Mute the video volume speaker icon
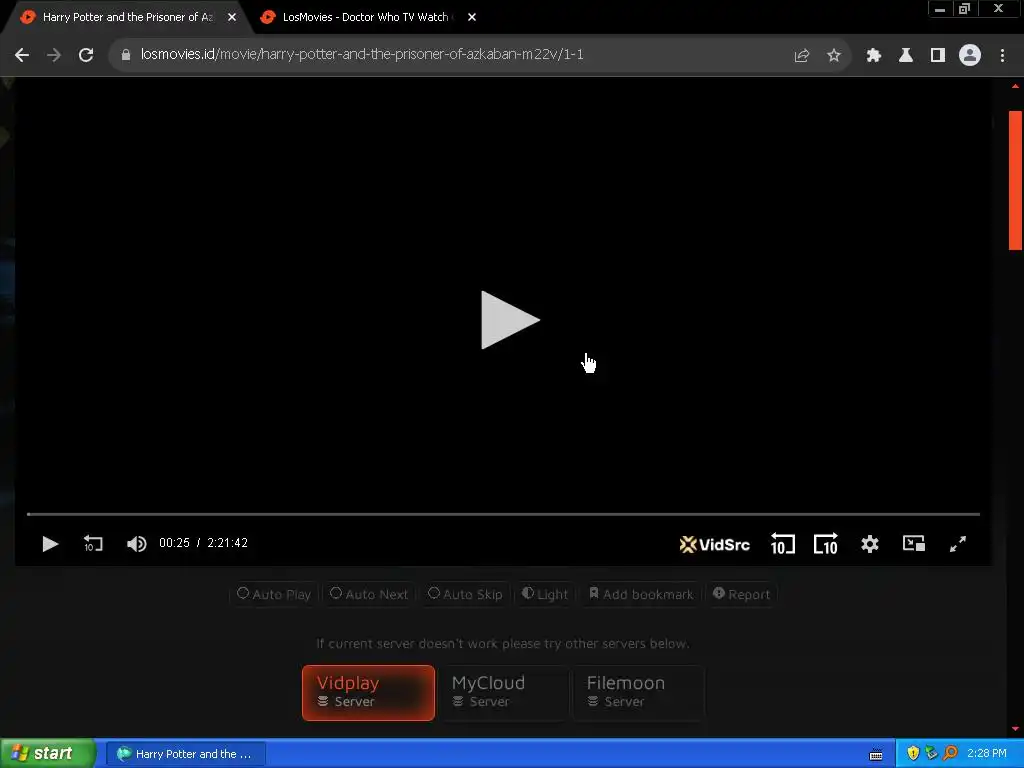 coord(136,543)
